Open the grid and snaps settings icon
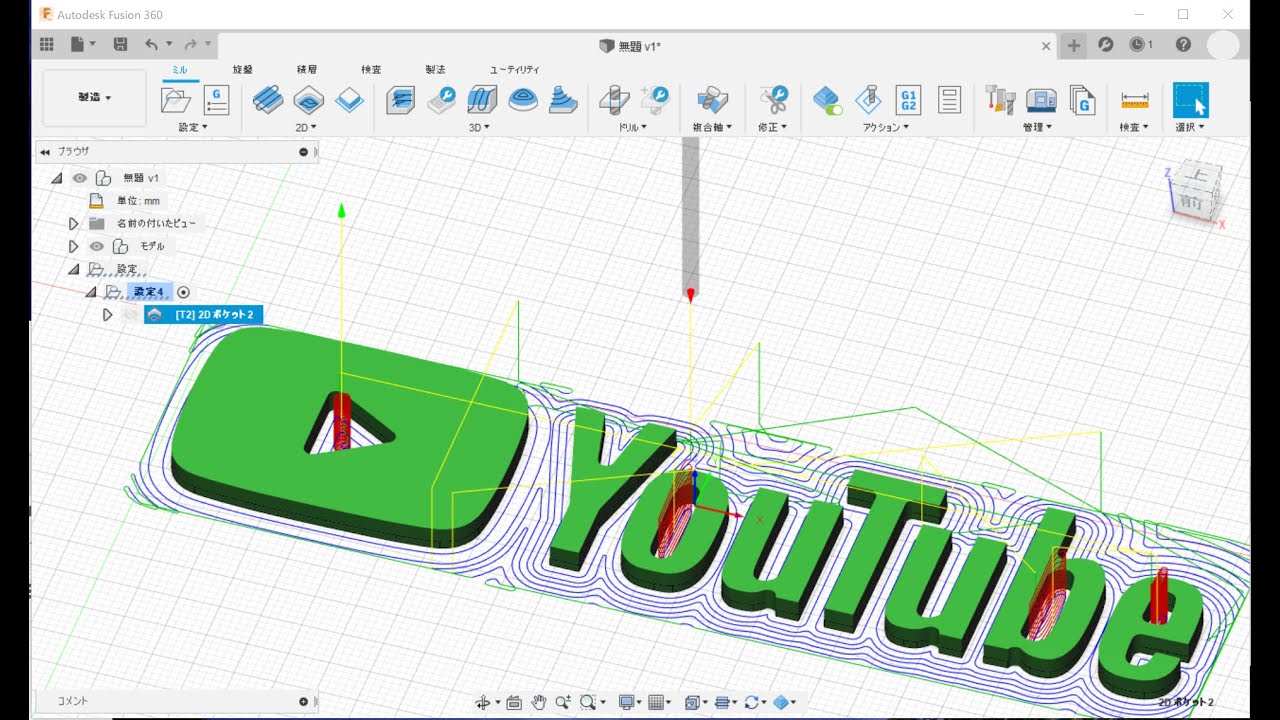 tap(657, 702)
